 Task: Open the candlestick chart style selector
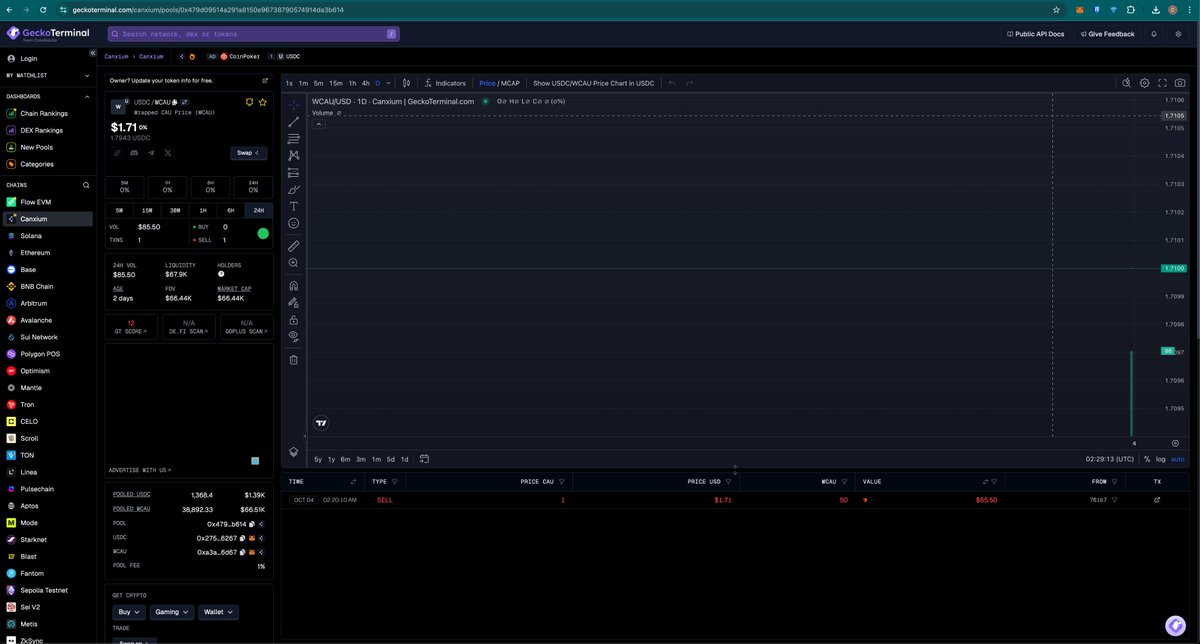tap(407, 83)
